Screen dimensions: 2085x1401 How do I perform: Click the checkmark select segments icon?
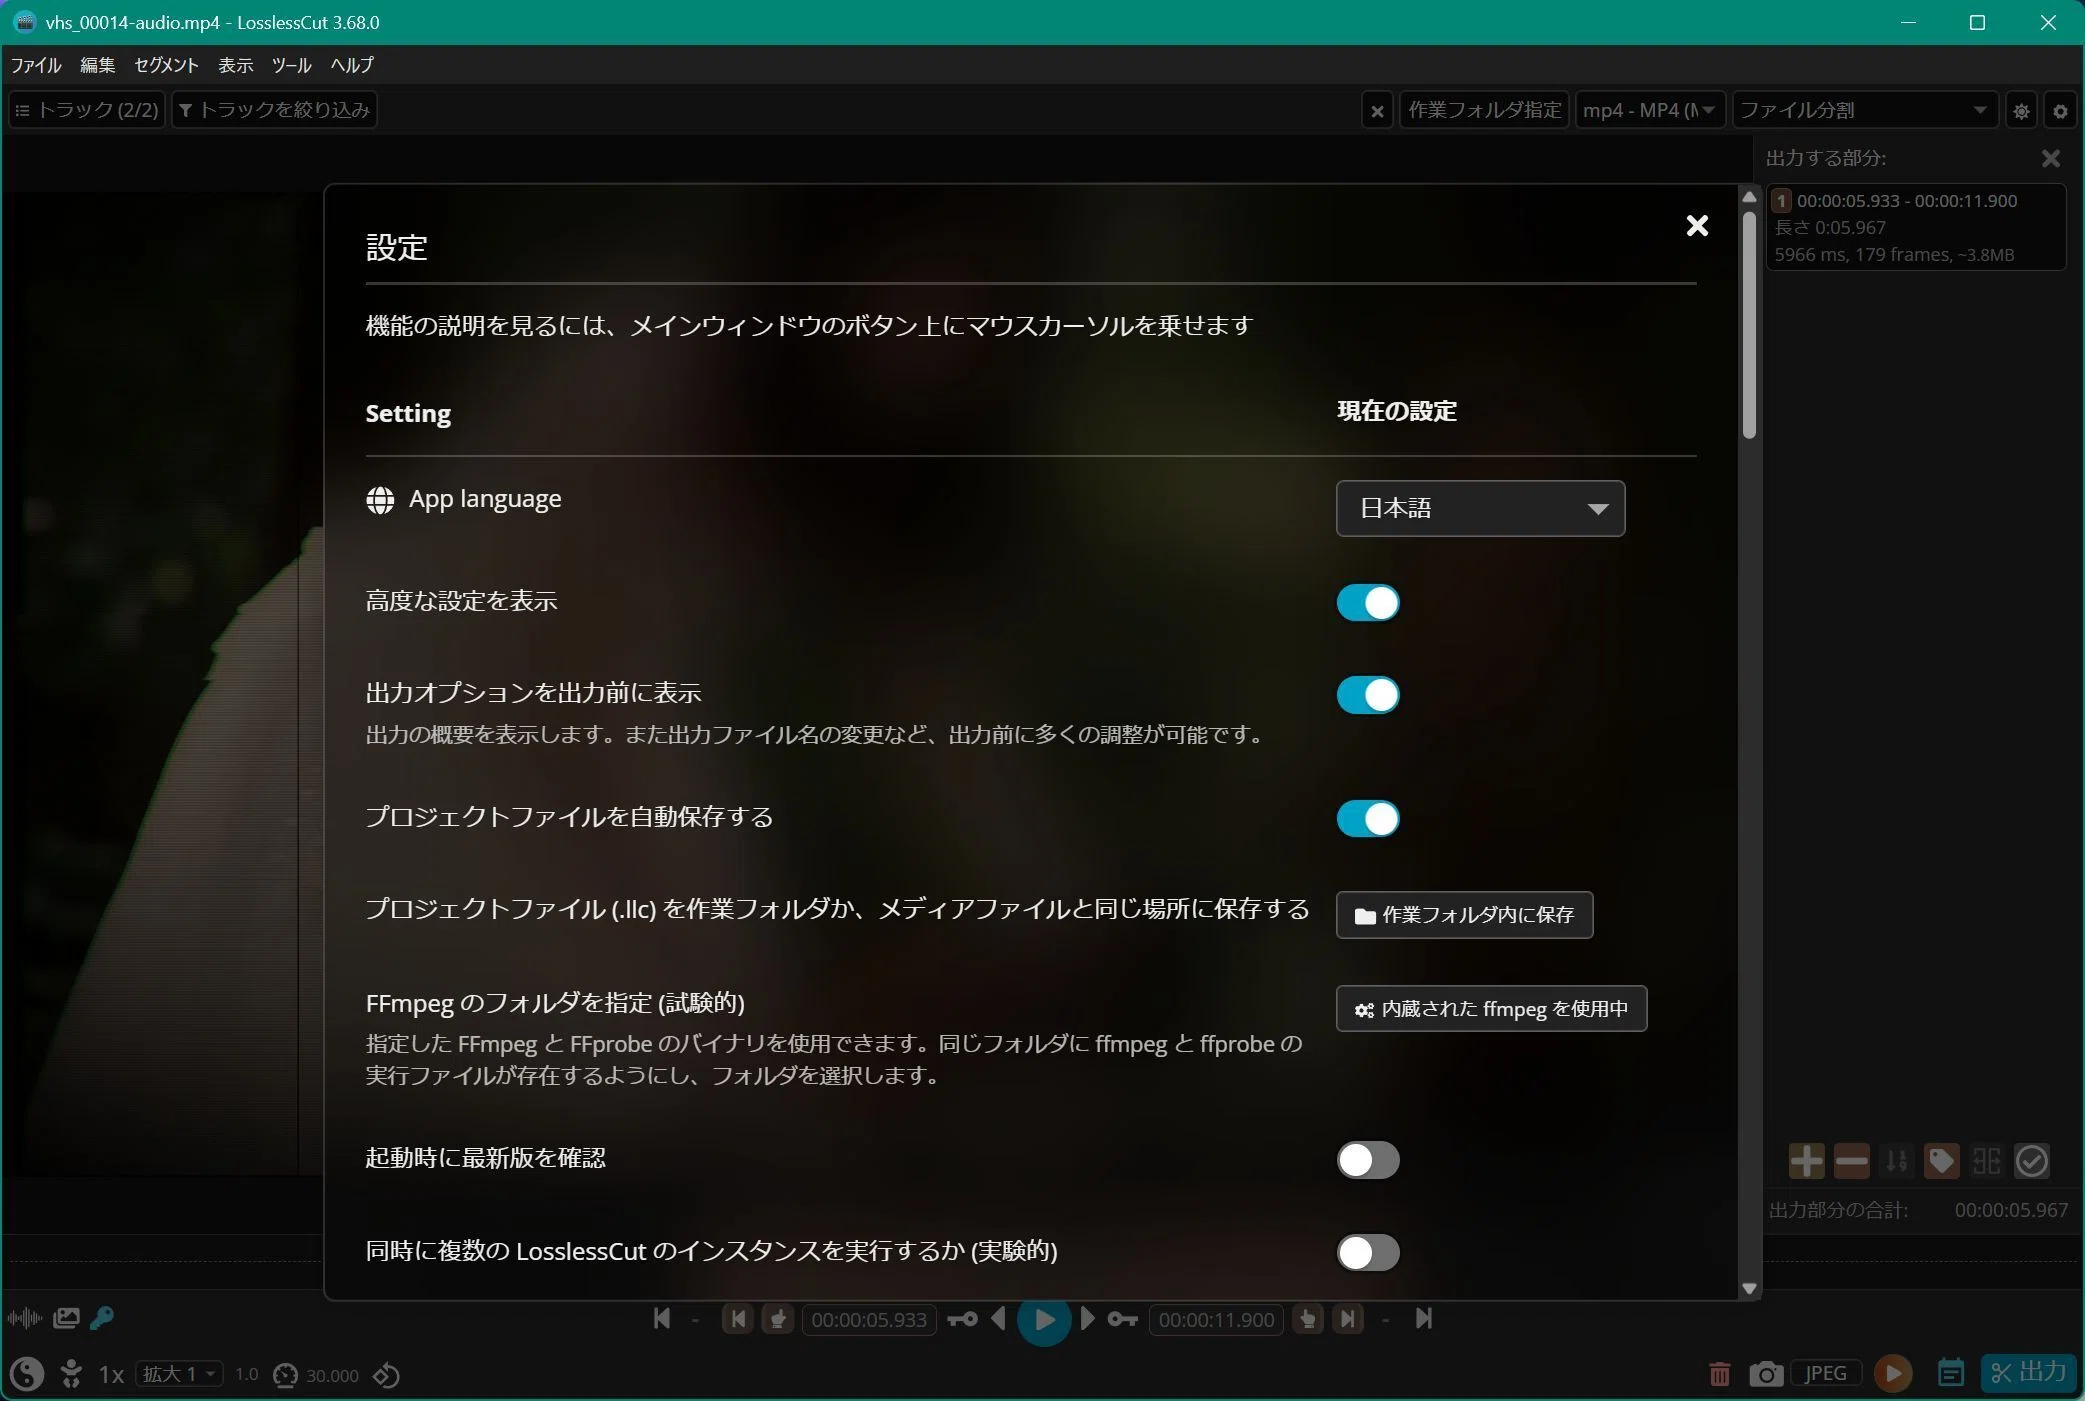[x=2032, y=1161]
